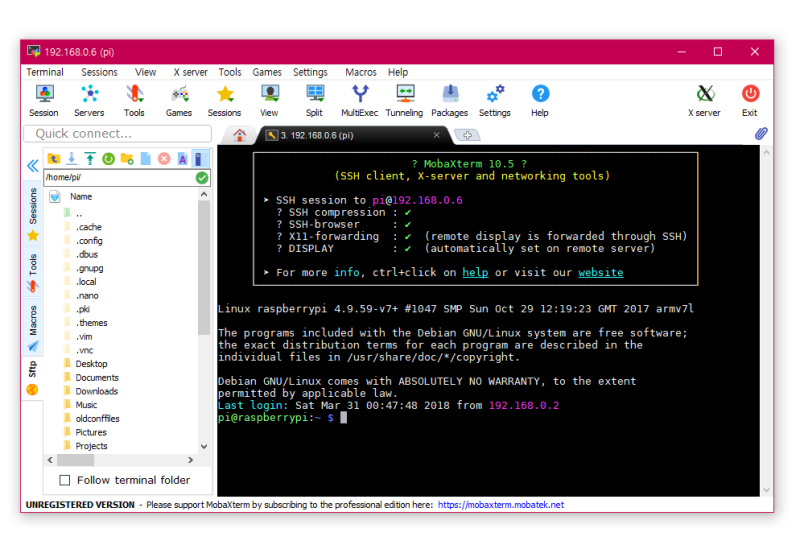Click the red Sftp delete icon
Image resolution: width=800 pixels, height=553 pixels.
164,159
